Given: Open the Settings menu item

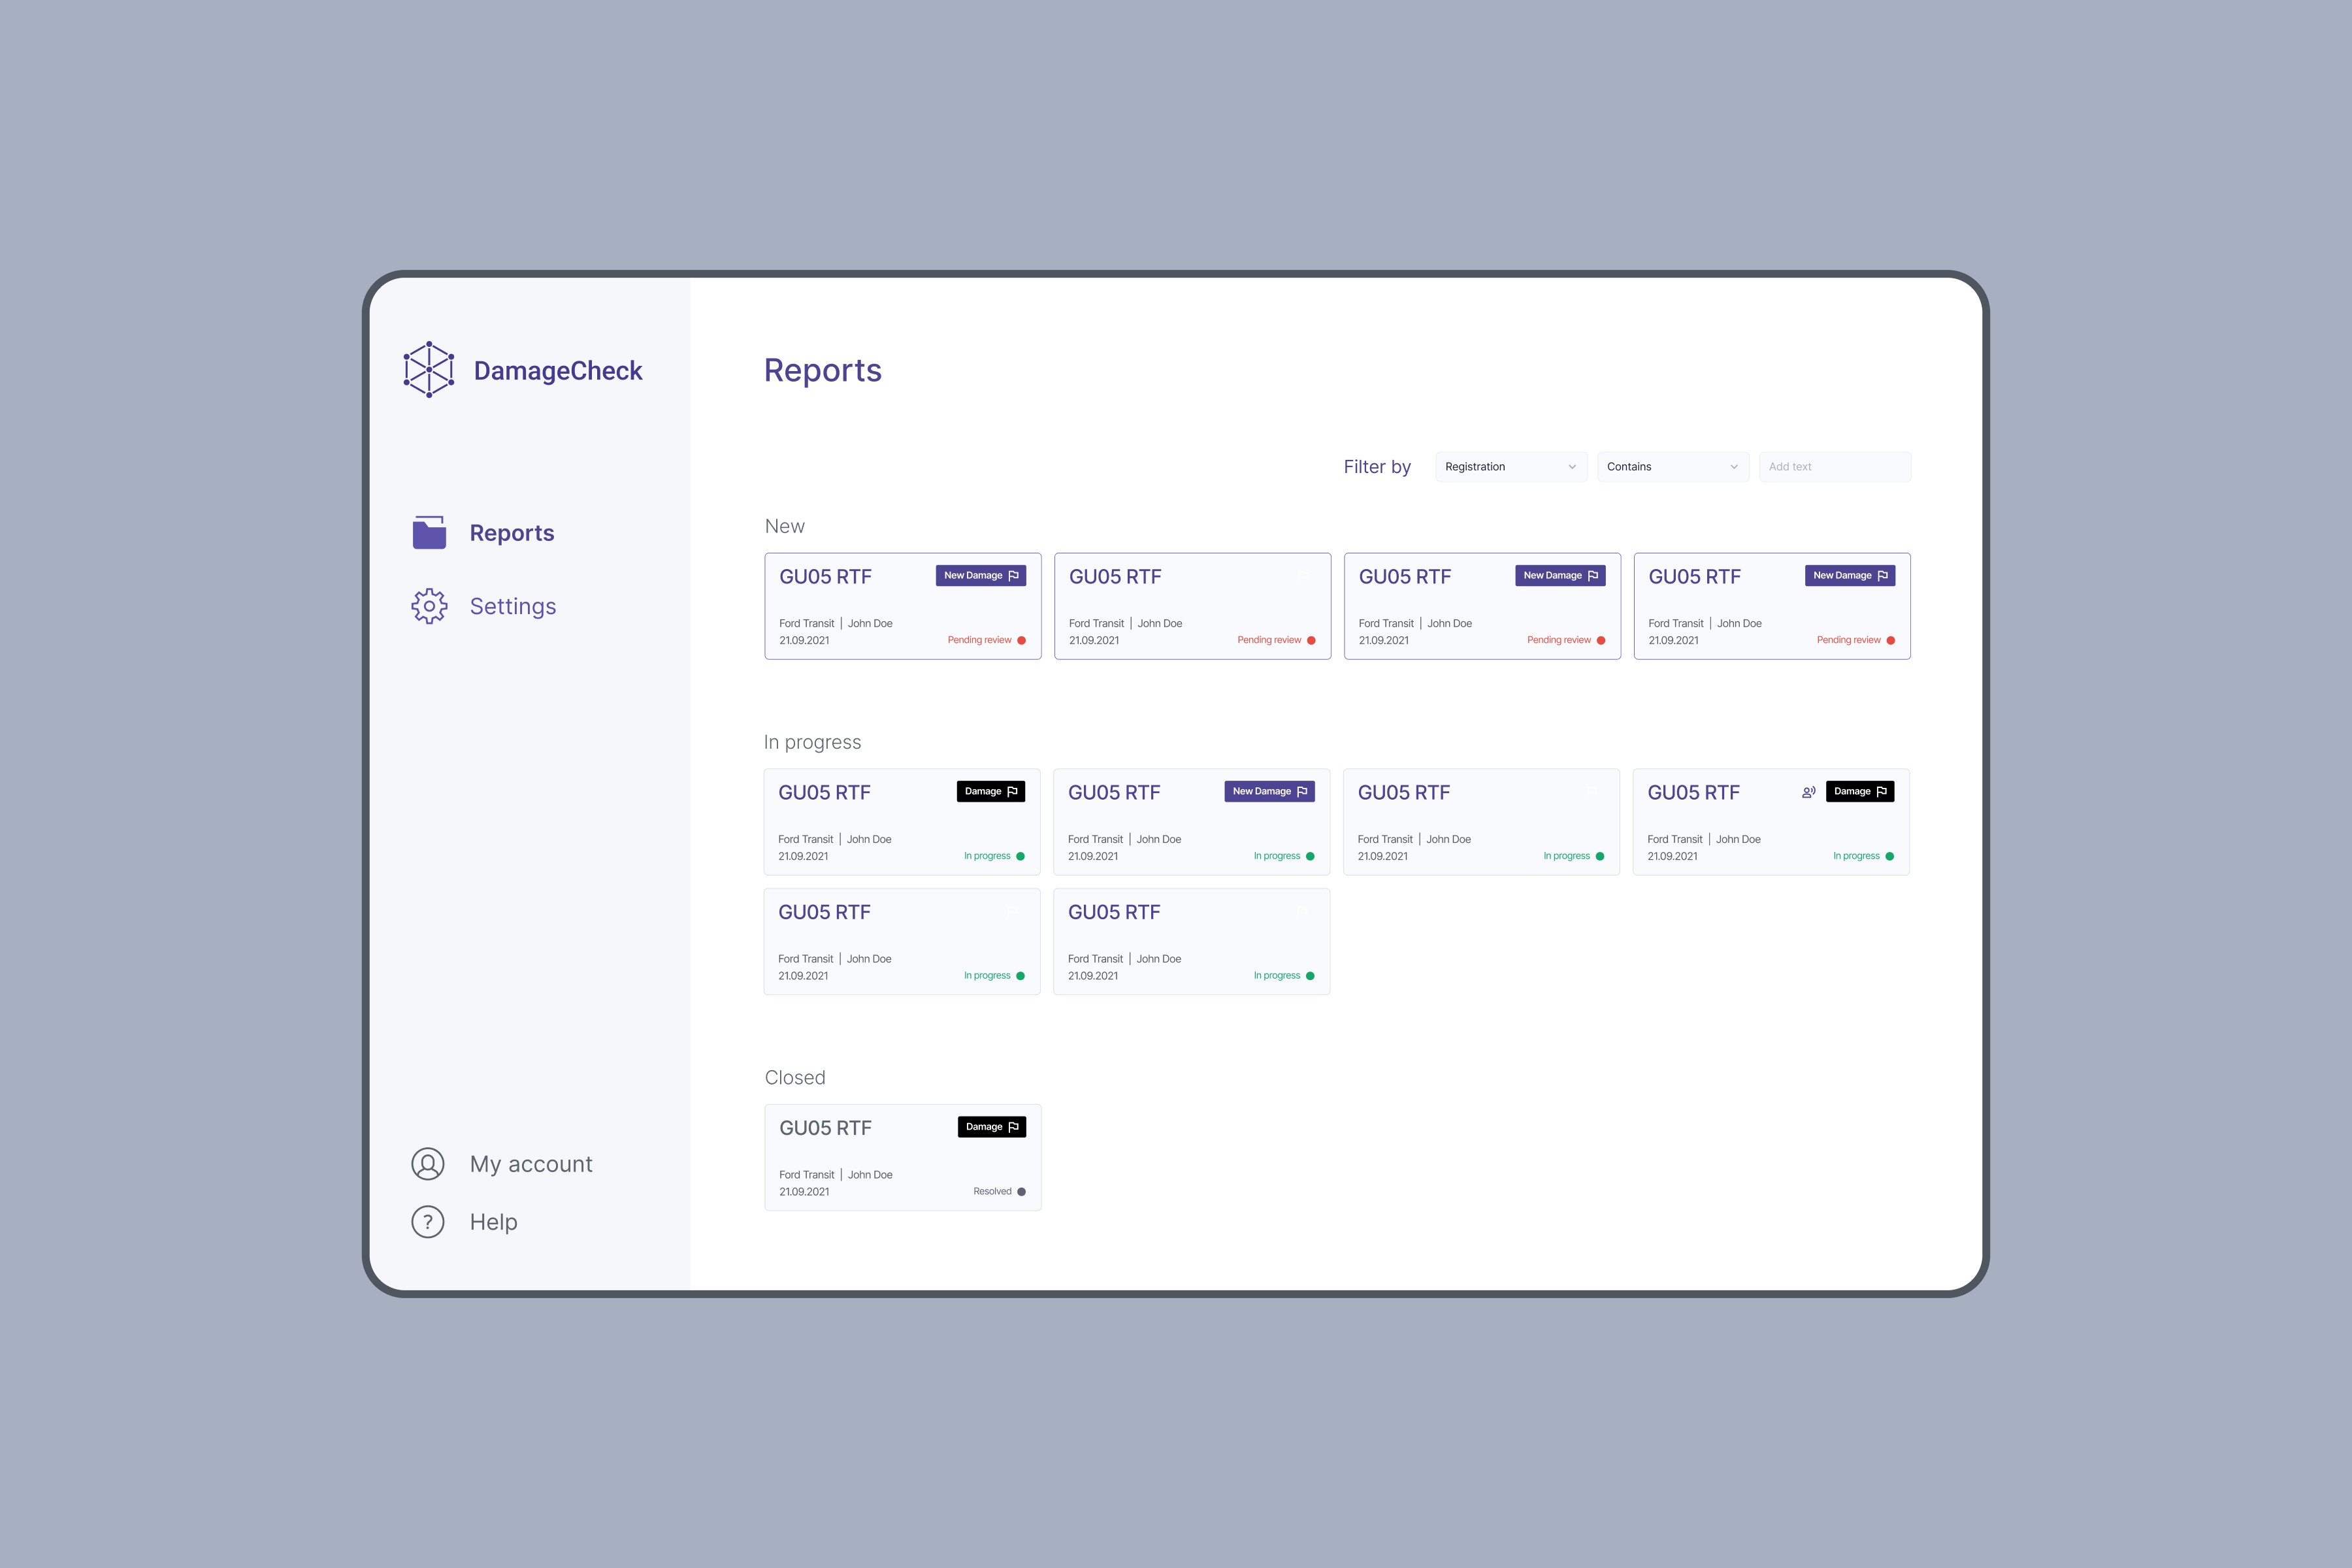Looking at the screenshot, I should tap(512, 606).
